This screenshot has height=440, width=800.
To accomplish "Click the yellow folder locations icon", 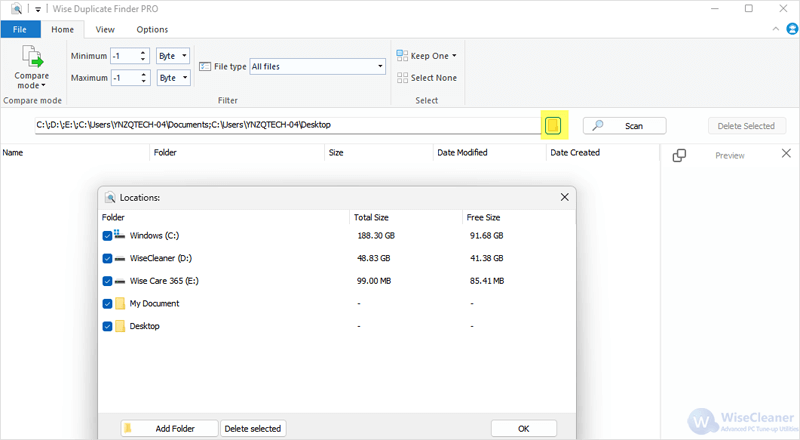I will coord(553,125).
